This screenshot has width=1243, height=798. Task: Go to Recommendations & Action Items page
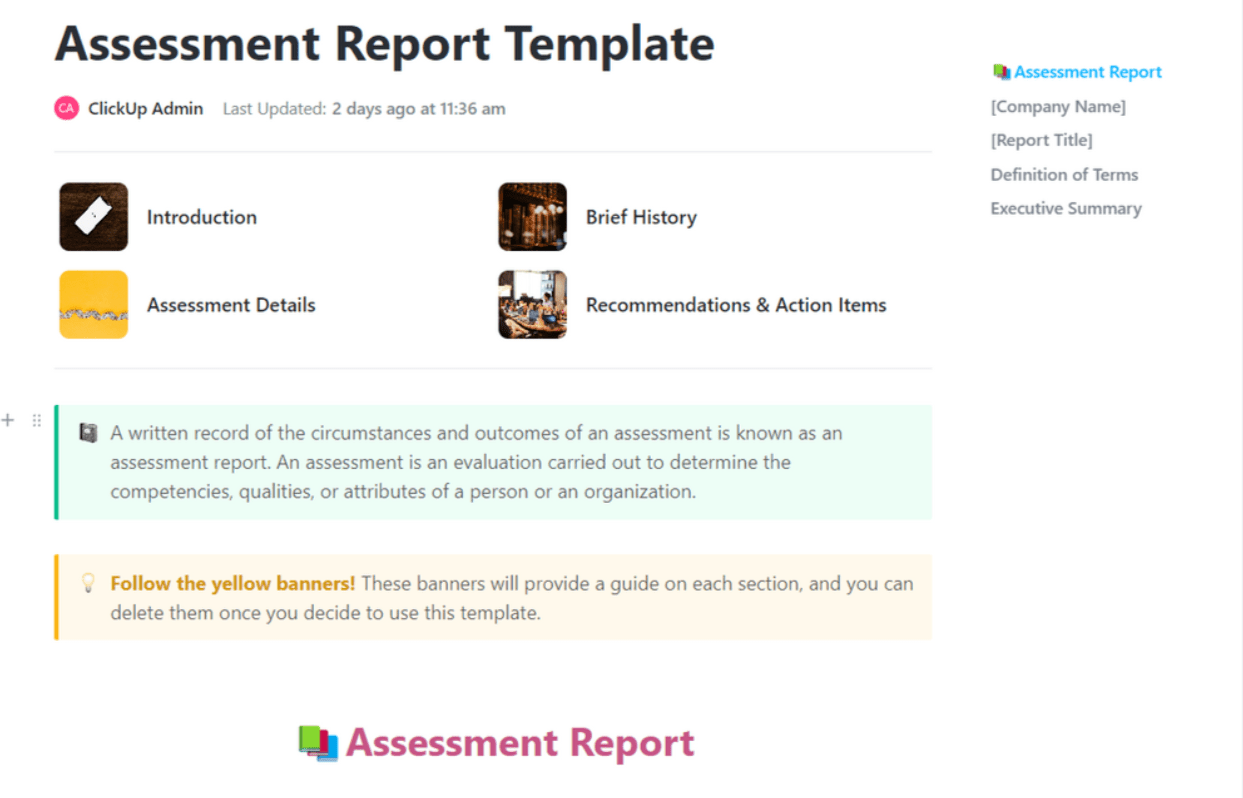(x=736, y=305)
